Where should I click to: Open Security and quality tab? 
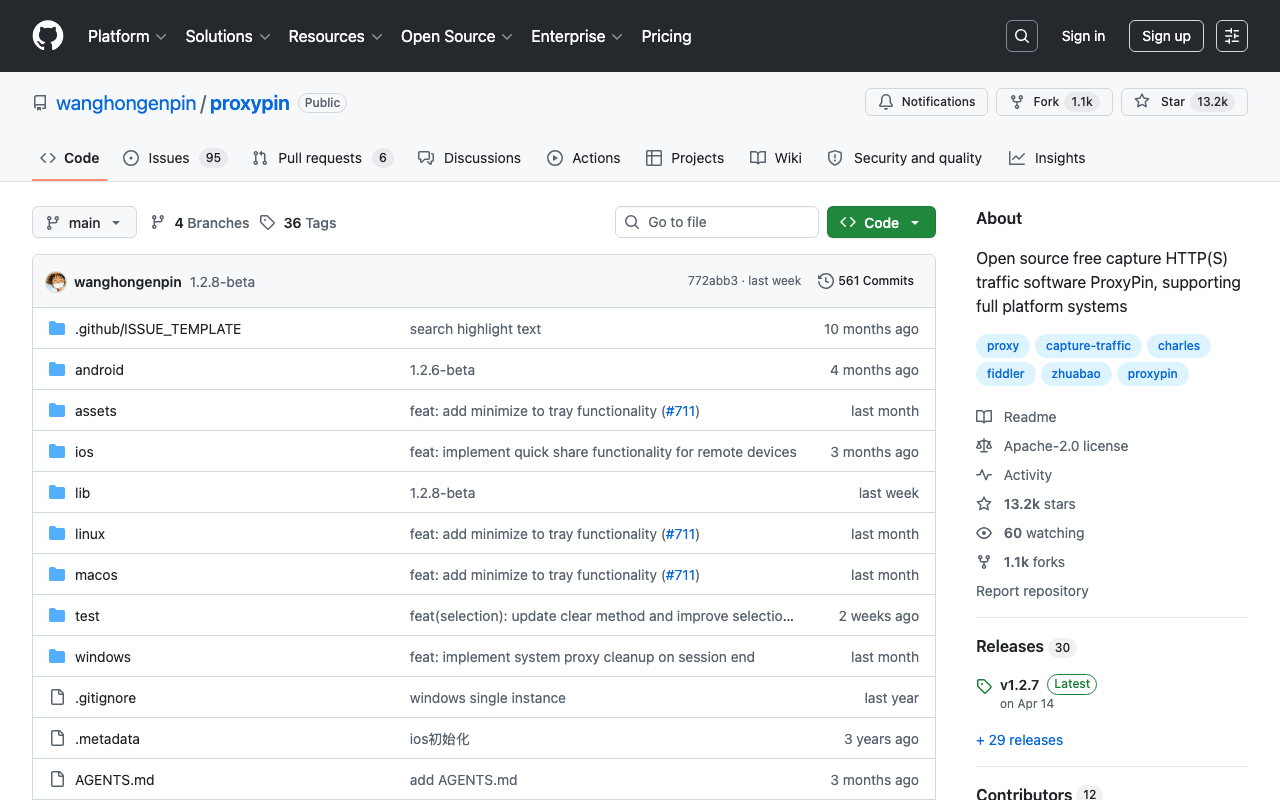pyautogui.click(x=905, y=158)
